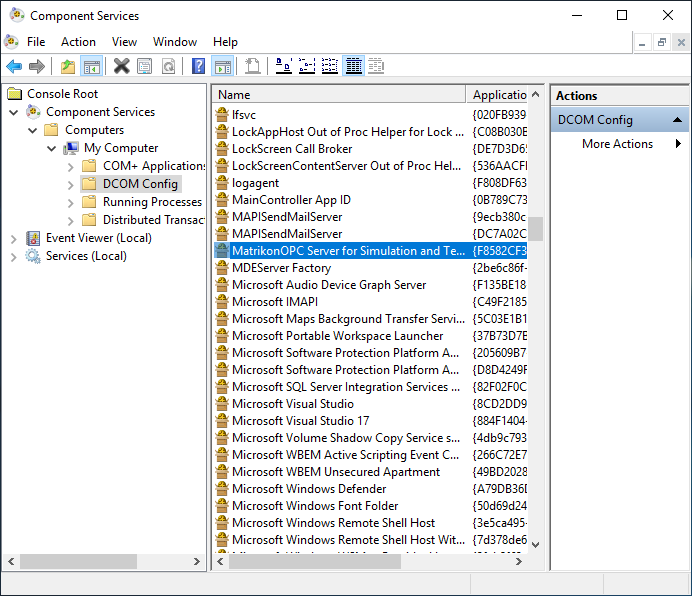Viewport: 692px width, 596px height.
Task: Expand Services (Local) node
Action: pyautogui.click(x=14, y=257)
